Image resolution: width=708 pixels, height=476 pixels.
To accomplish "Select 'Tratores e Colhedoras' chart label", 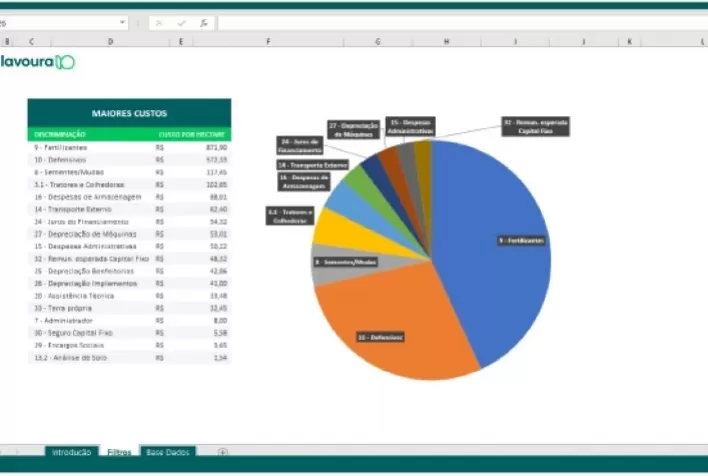I will coord(290,216).
